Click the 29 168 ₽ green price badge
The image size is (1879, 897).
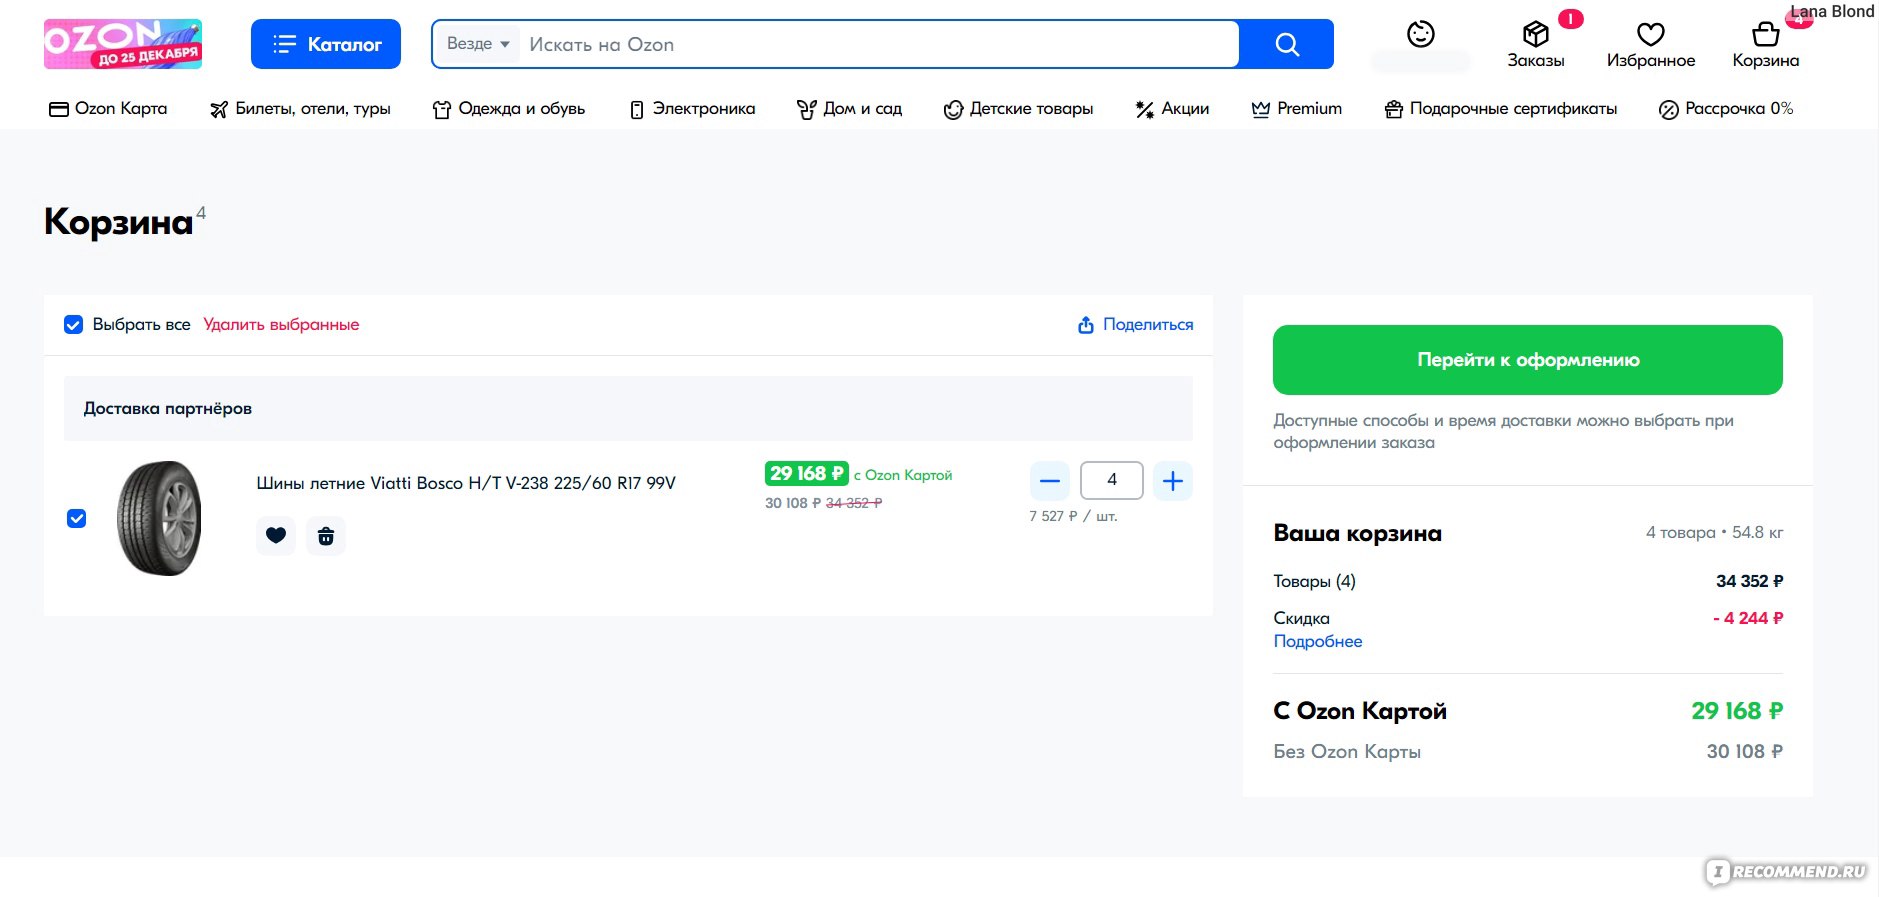[x=806, y=473]
